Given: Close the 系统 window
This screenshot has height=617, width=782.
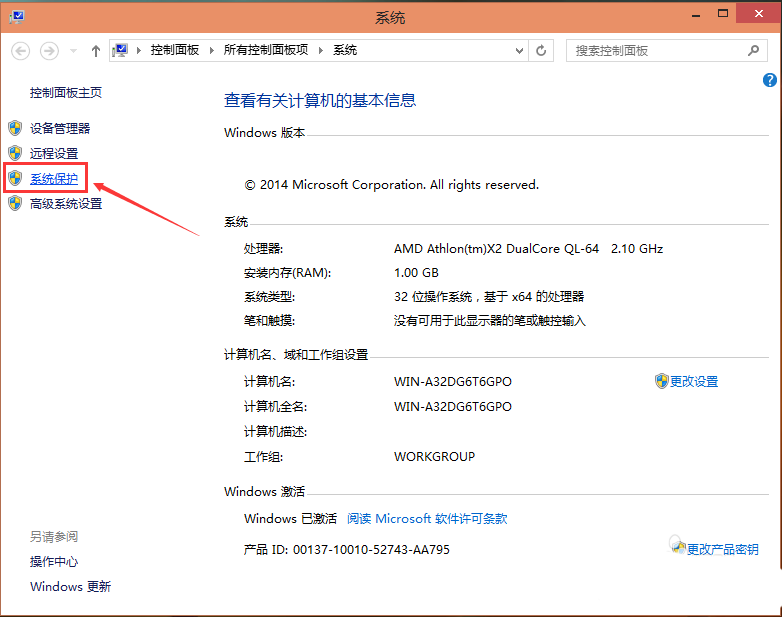Looking at the screenshot, I should pos(759,13).
